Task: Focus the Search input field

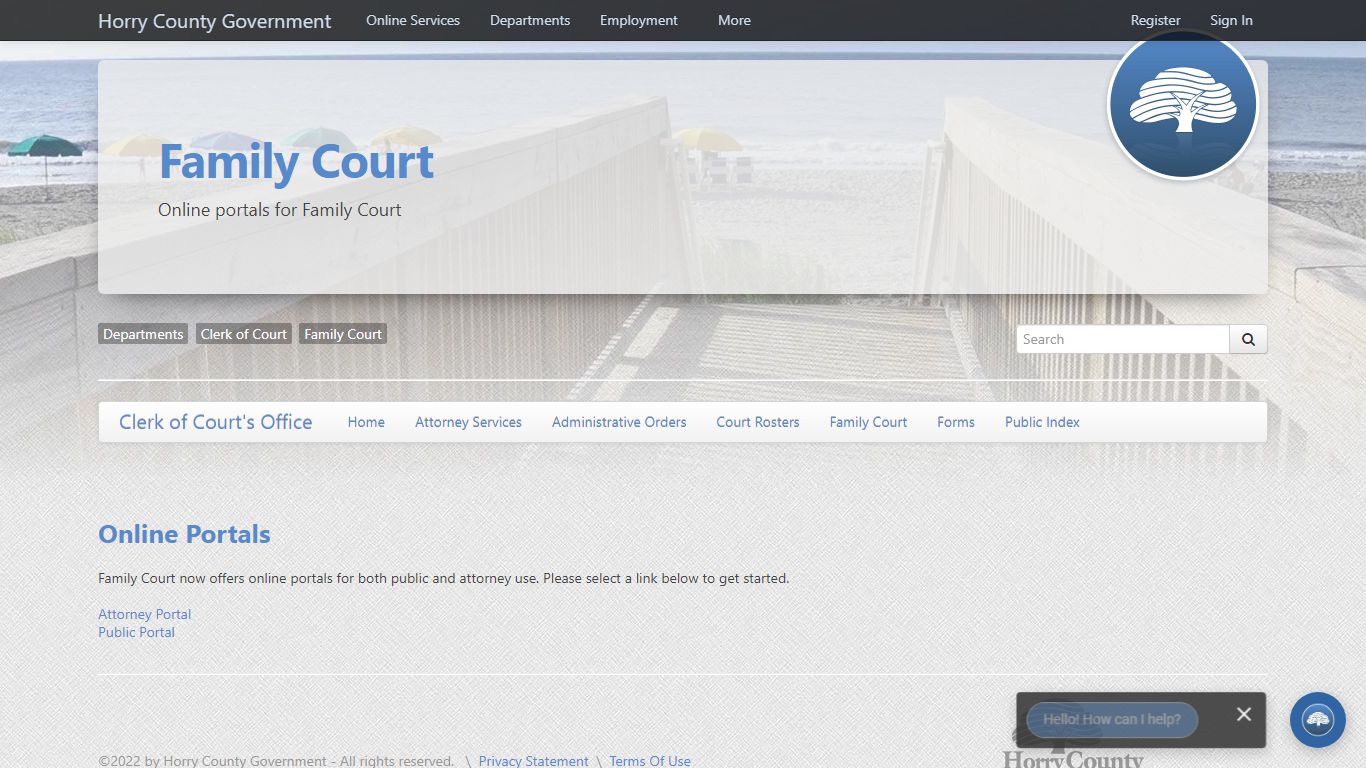Action: click(x=1123, y=339)
